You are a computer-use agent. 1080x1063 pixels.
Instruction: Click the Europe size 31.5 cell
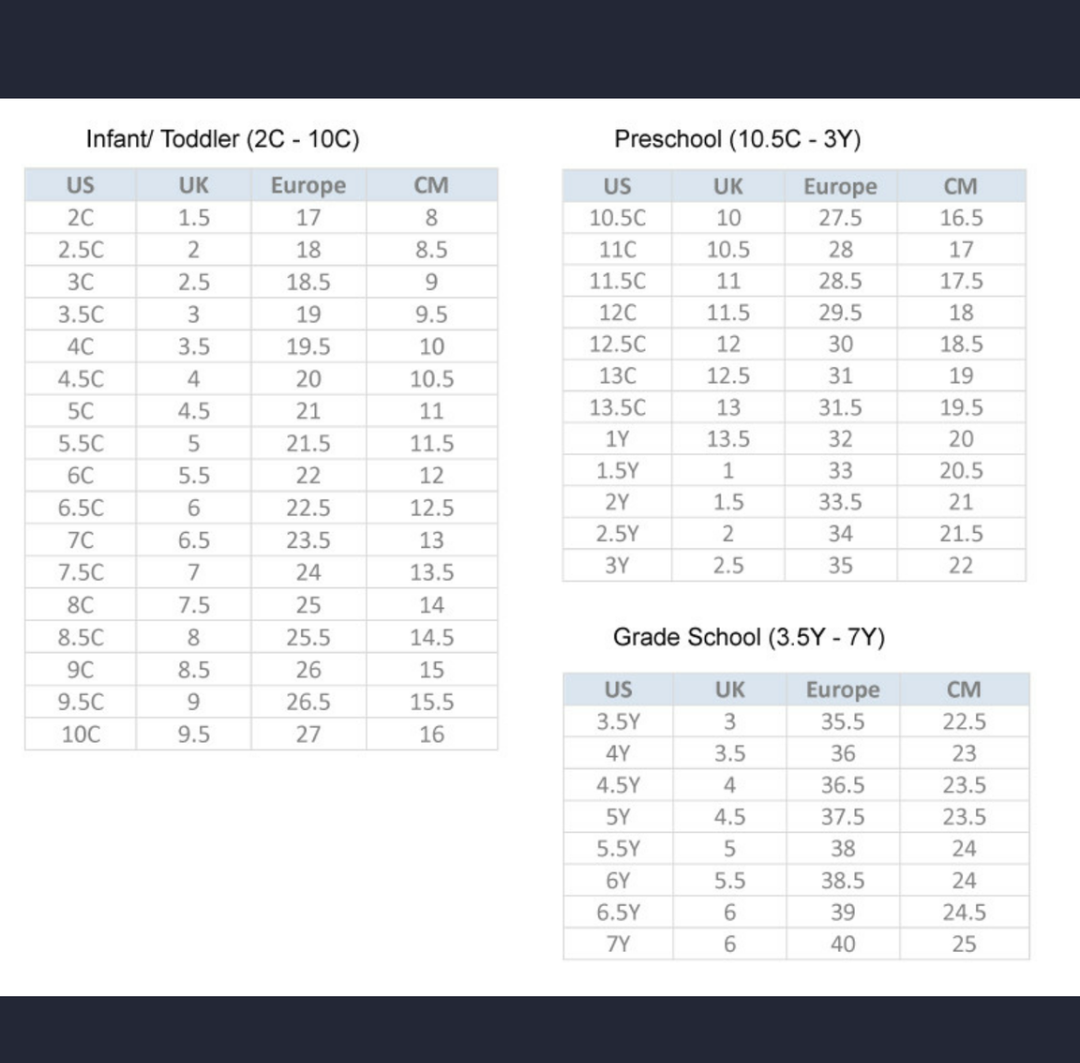tap(840, 408)
